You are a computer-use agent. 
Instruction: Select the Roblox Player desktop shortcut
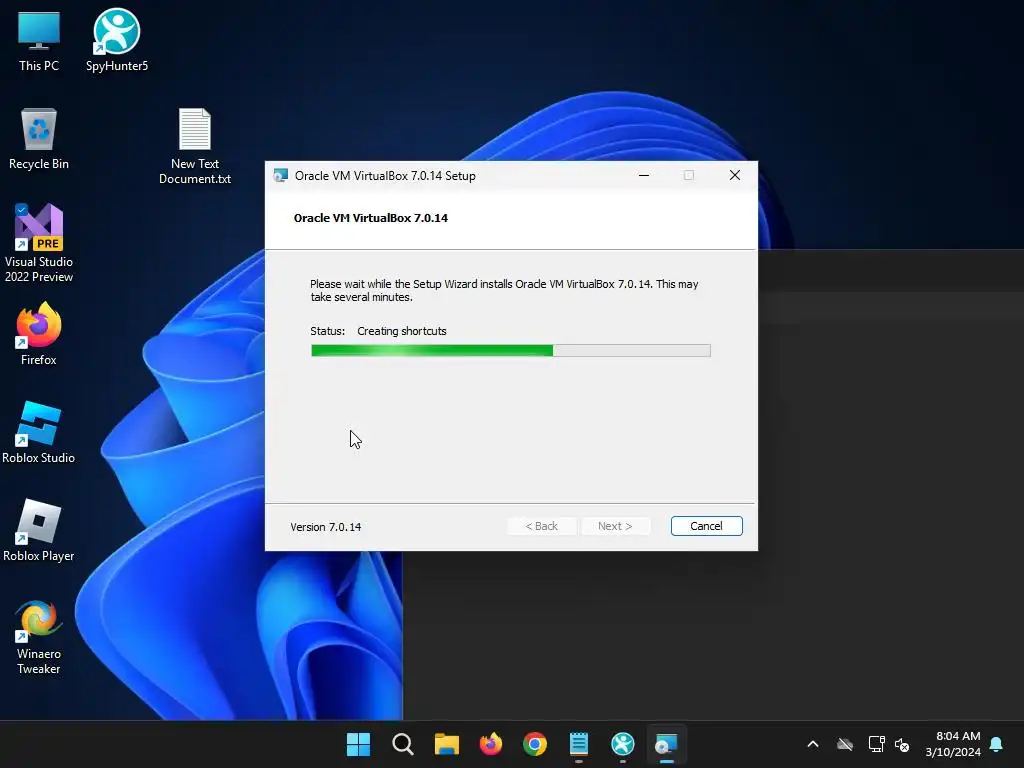[x=39, y=530]
